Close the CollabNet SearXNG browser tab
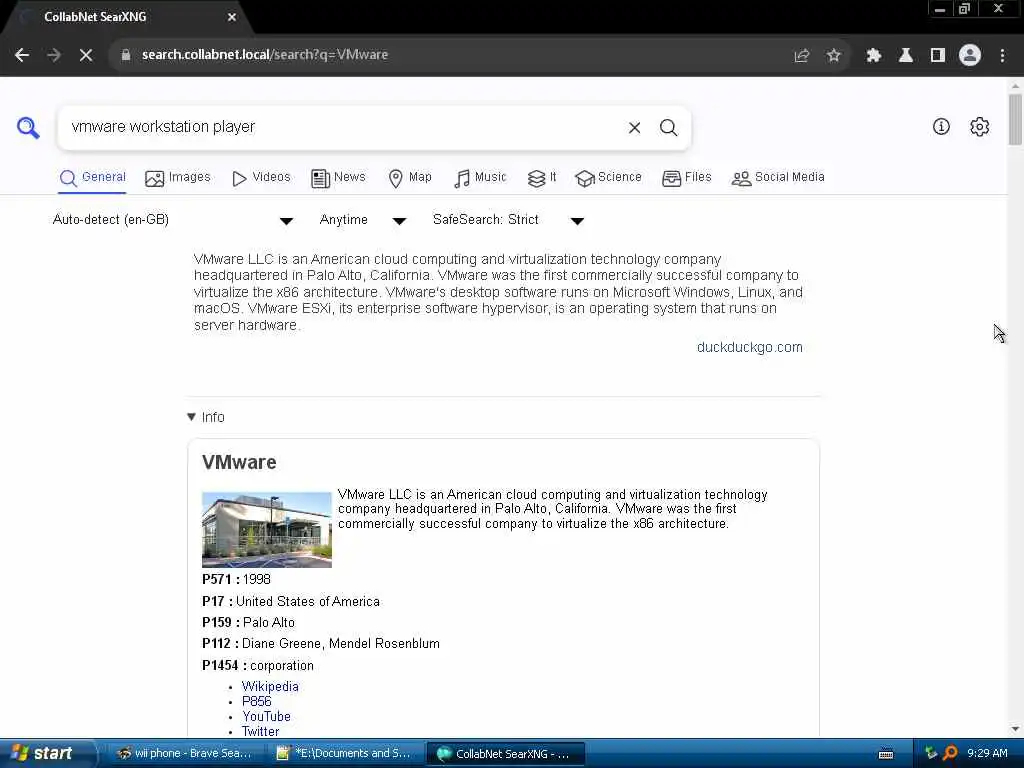Image resolution: width=1024 pixels, height=768 pixels. [x=232, y=17]
